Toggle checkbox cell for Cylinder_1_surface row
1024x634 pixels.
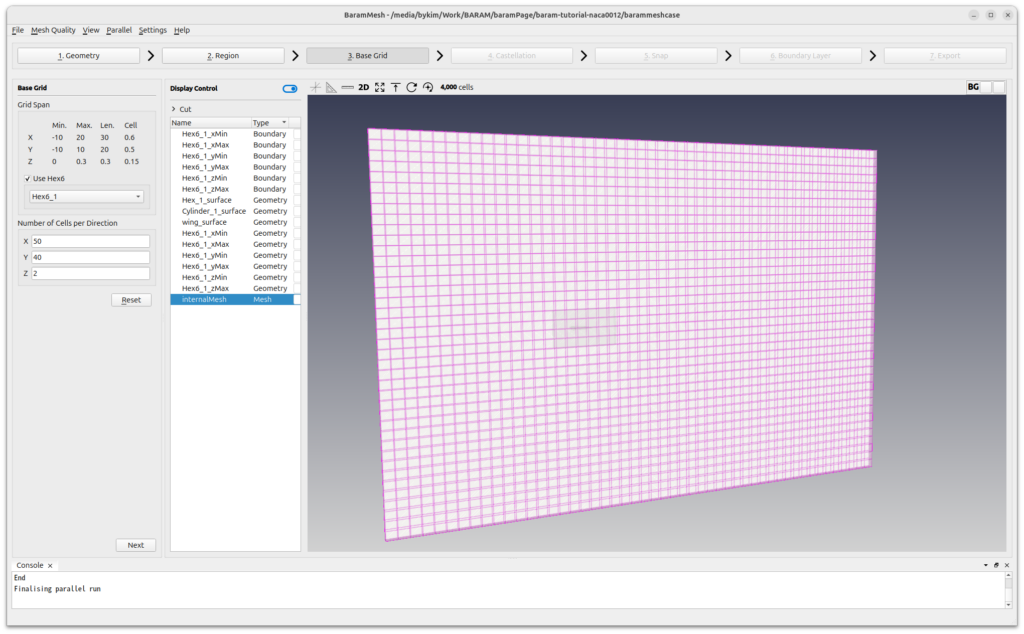coord(296,211)
